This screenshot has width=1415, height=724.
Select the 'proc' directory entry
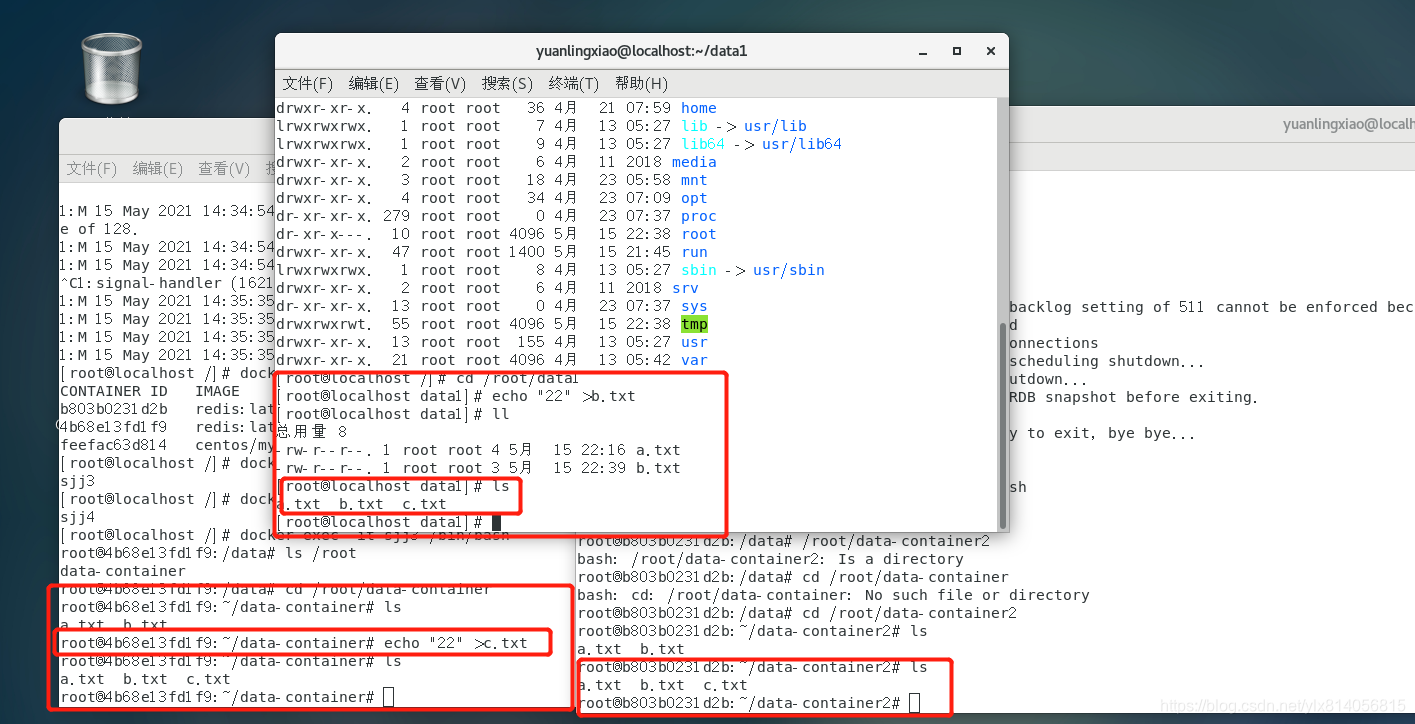click(x=699, y=216)
